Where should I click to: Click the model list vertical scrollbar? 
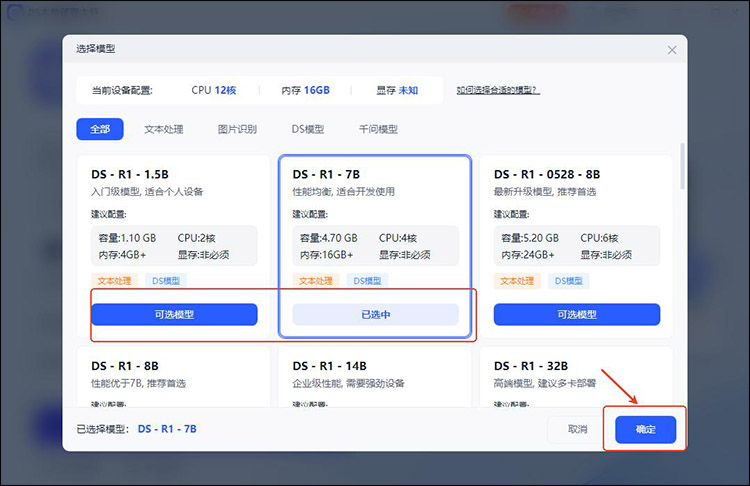click(682, 166)
